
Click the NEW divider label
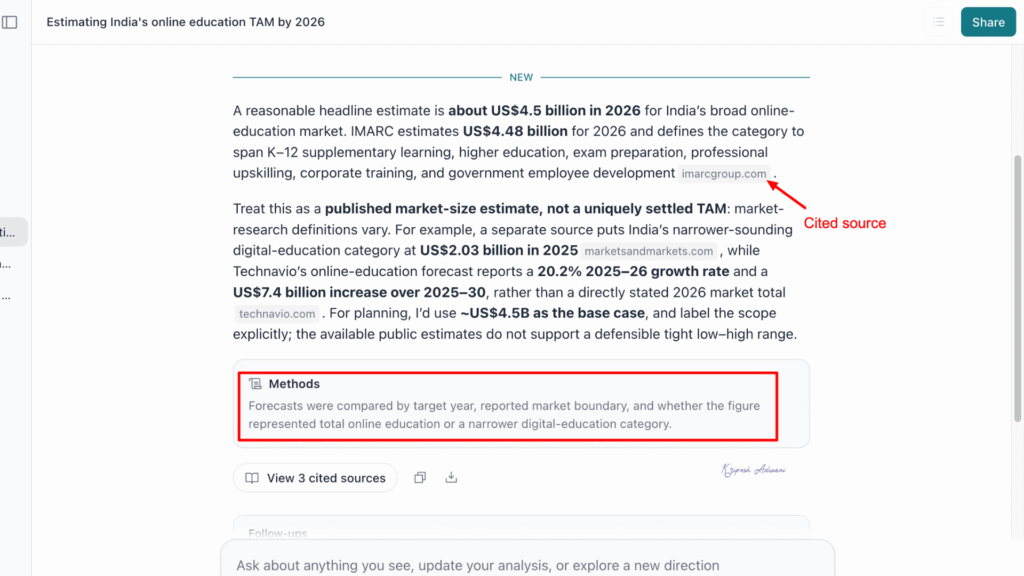521,77
